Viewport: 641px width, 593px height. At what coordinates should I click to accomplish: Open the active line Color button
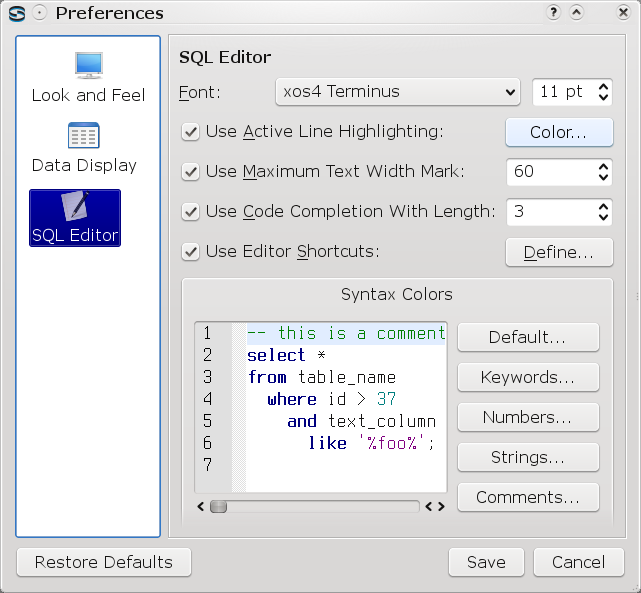[559, 132]
